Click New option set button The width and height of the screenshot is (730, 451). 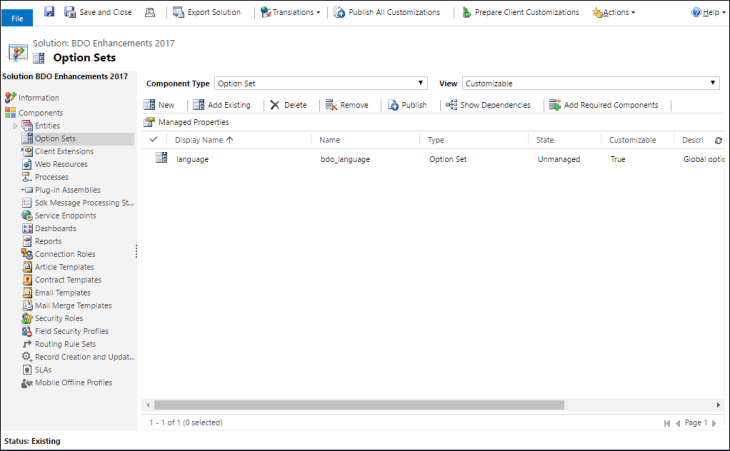pyautogui.click(x=159, y=105)
